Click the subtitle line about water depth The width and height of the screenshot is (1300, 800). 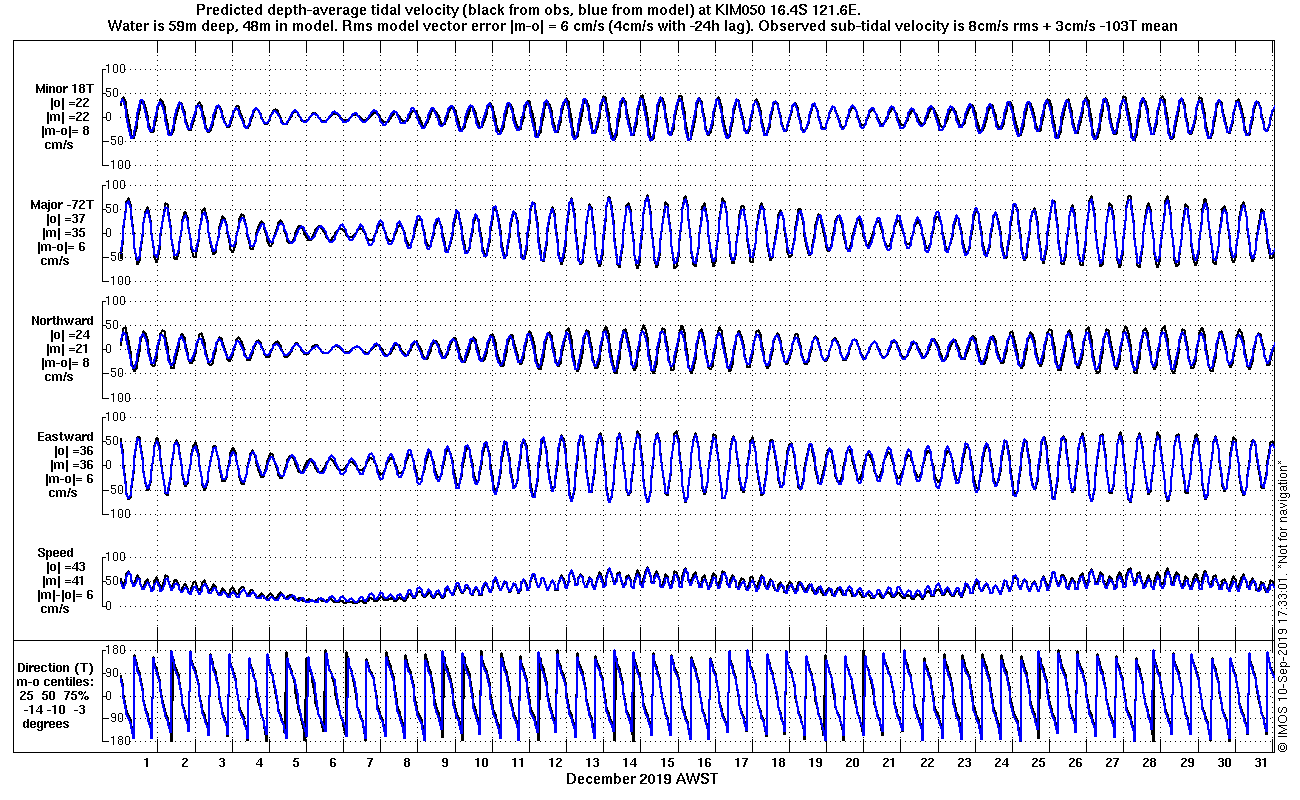click(x=642, y=25)
